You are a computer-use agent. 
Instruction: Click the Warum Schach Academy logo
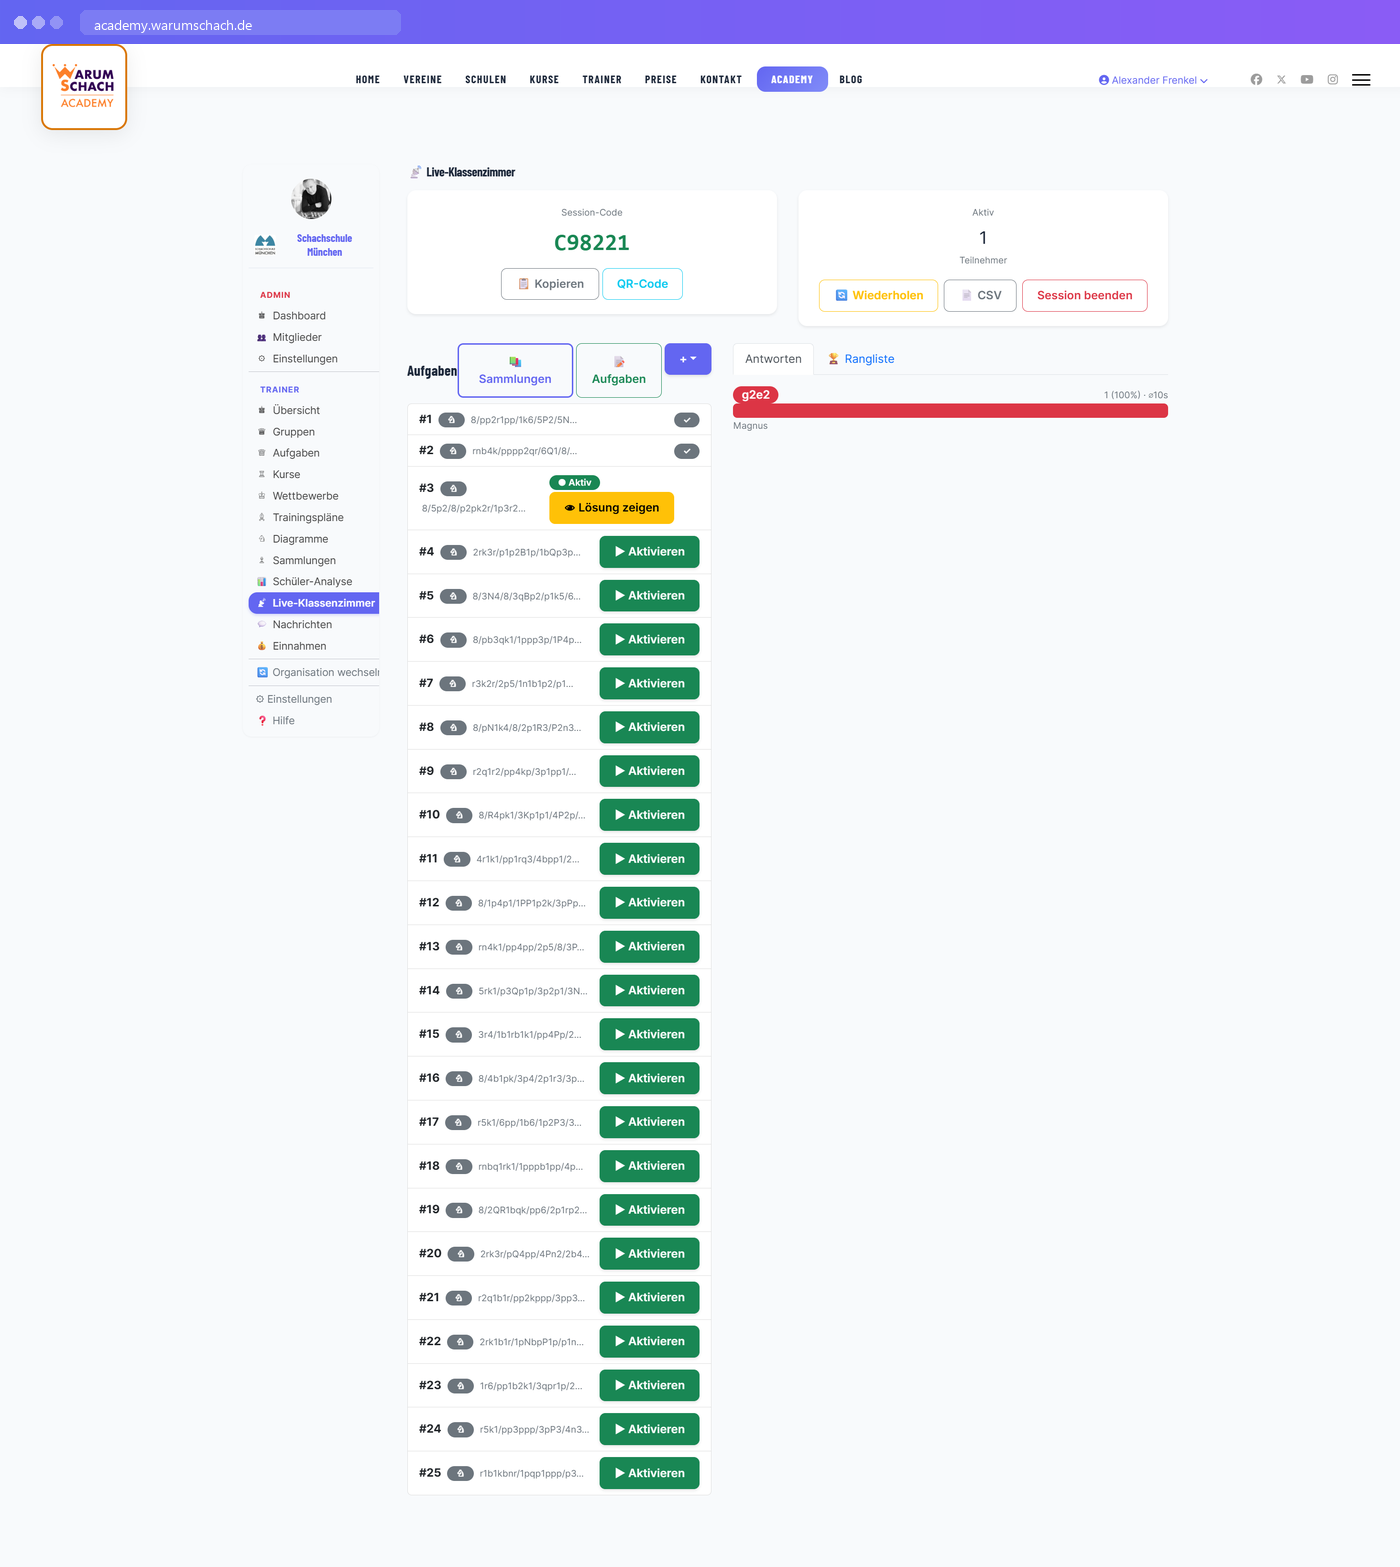point(84,87)
